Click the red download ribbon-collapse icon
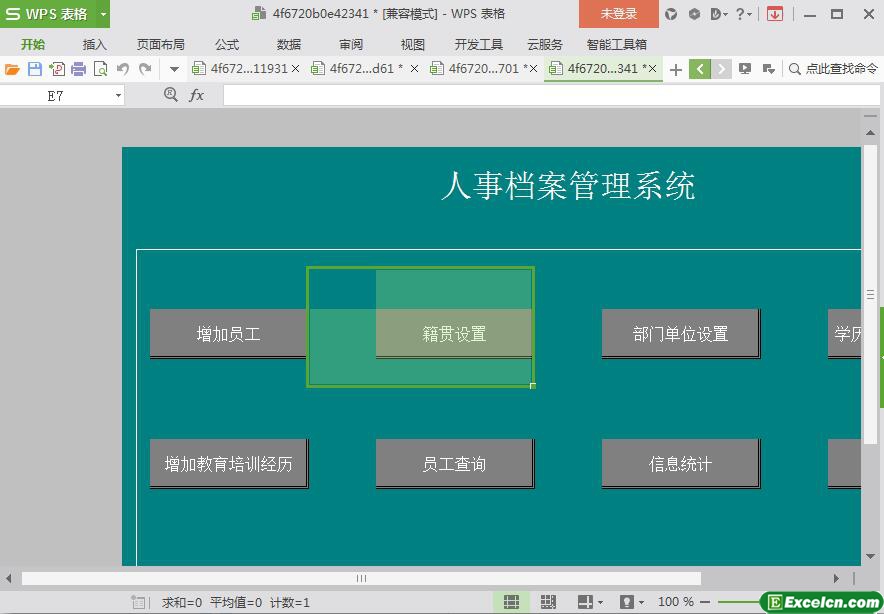884x614 pixels. click(x=775, y=14)
